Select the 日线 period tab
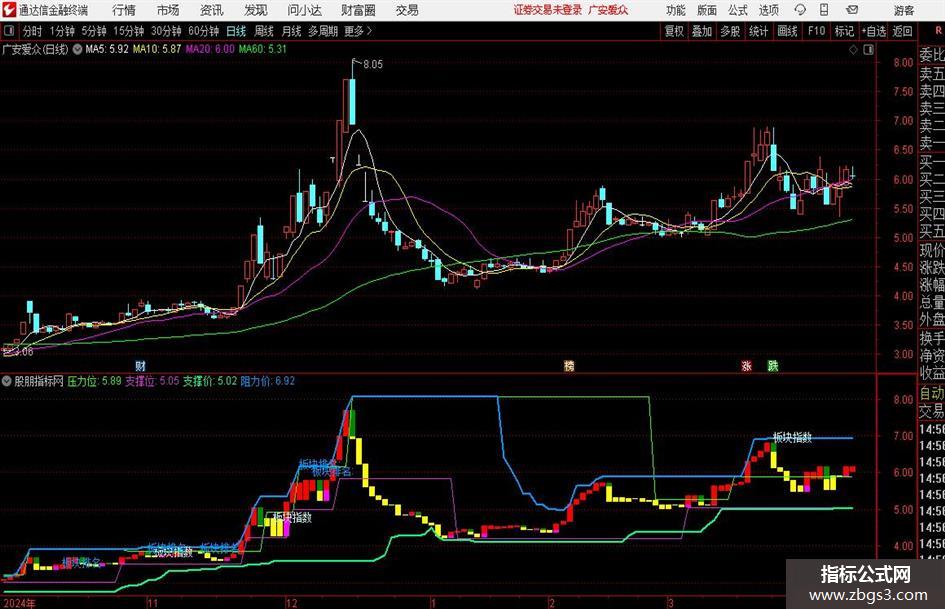 pyautogui.click(x=236, y=31)
